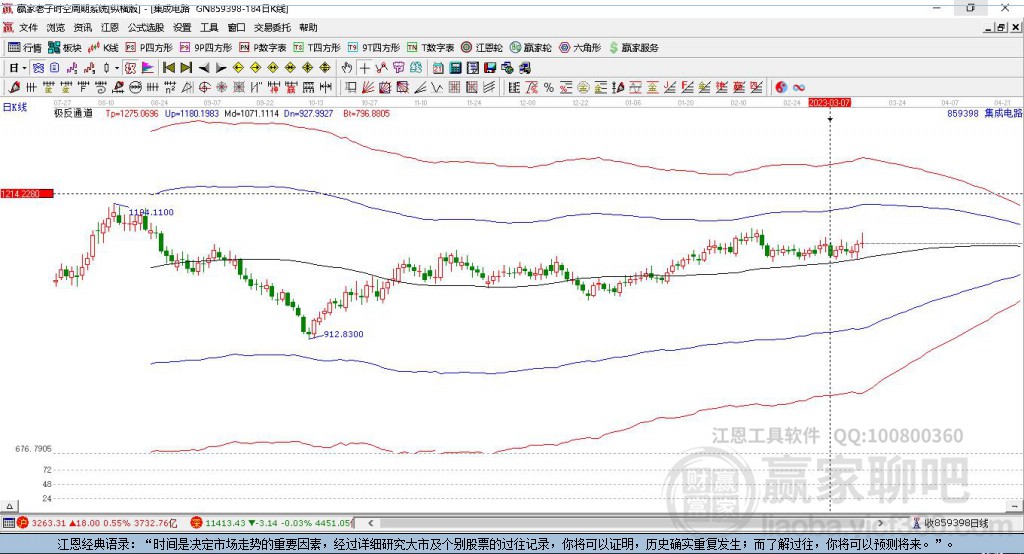Open 赢家服务 service link
Screen dimensions: 1024x554
pyautogui.click(x=634, y=48)
